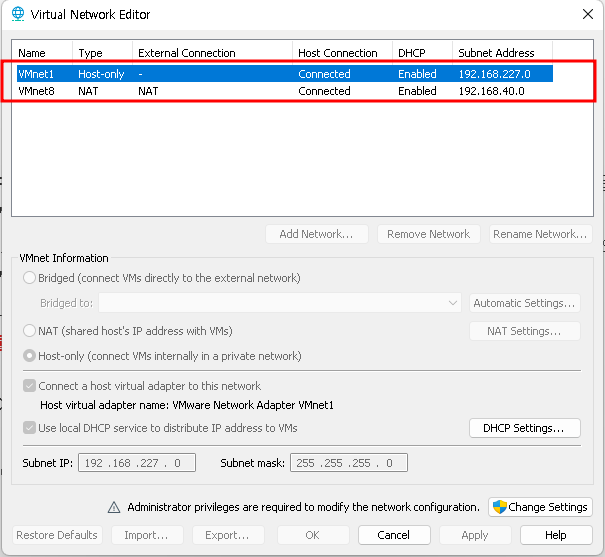
Task: Click the Subnet mask input field
Action: point(349,462)
